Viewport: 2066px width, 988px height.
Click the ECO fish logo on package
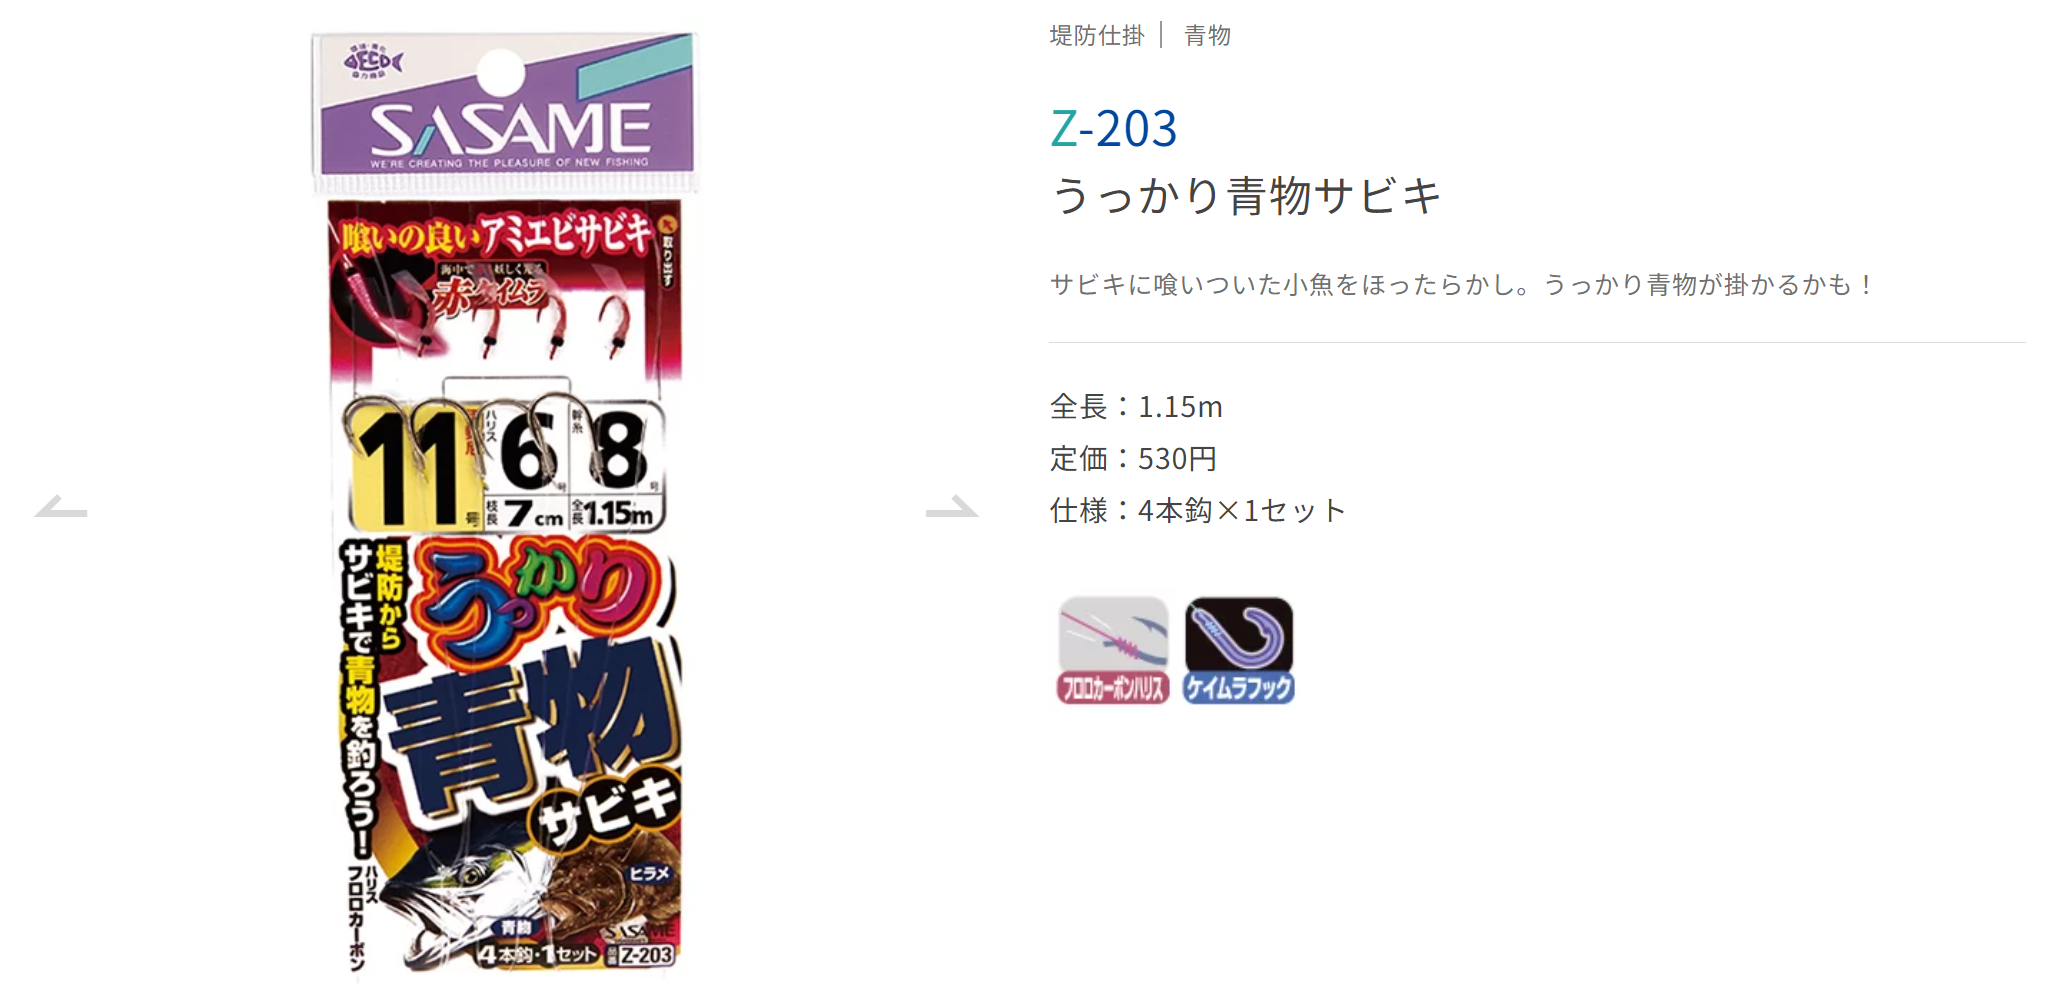coord(372,62)
